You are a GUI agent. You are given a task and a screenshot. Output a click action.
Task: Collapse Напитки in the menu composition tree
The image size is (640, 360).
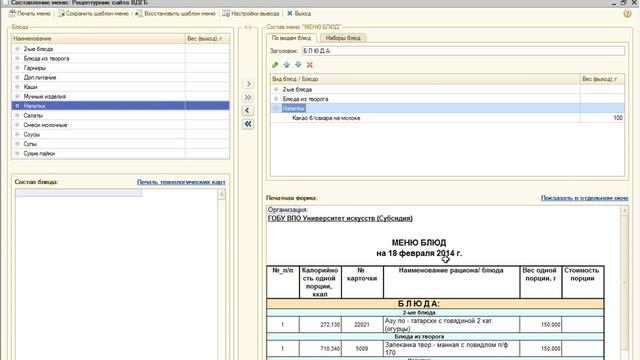tap(276, 108)
